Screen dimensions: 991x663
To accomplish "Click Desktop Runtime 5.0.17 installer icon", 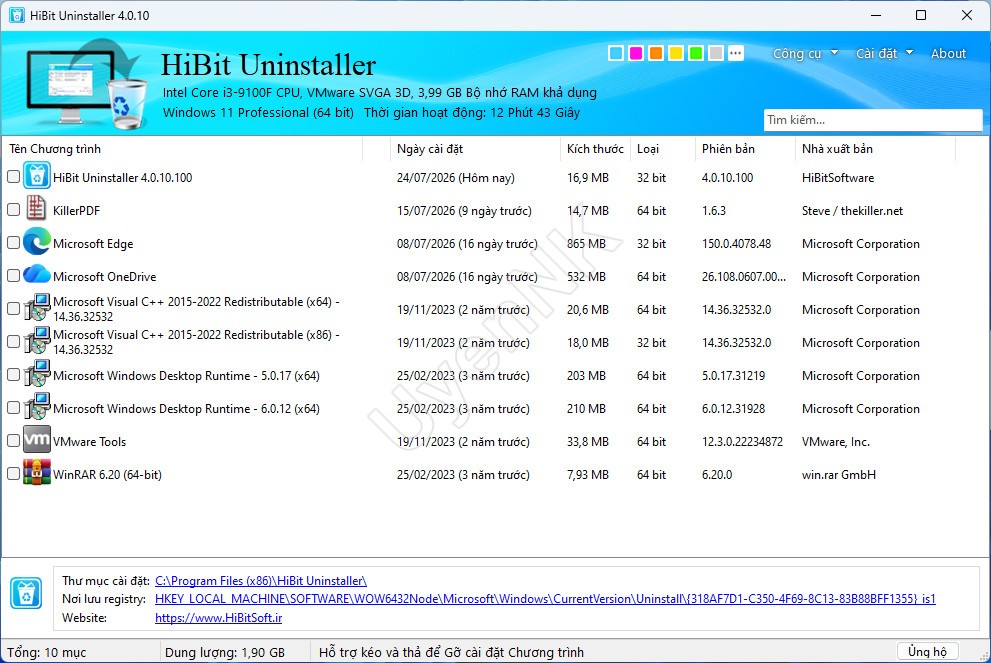I will [37, 374].
